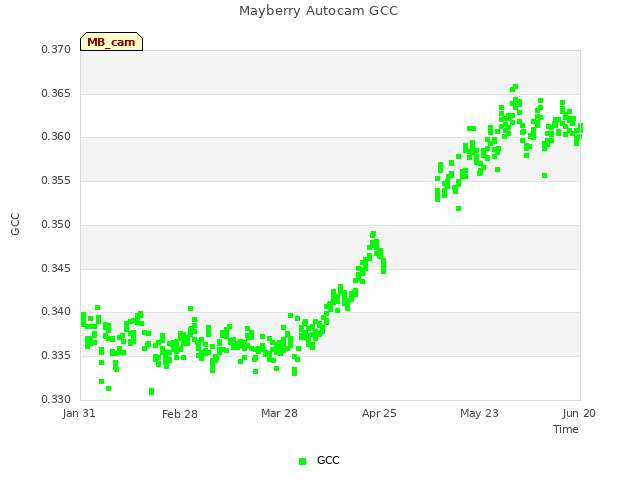Click the y-axis value 0.345

click(x=56, y=269)
